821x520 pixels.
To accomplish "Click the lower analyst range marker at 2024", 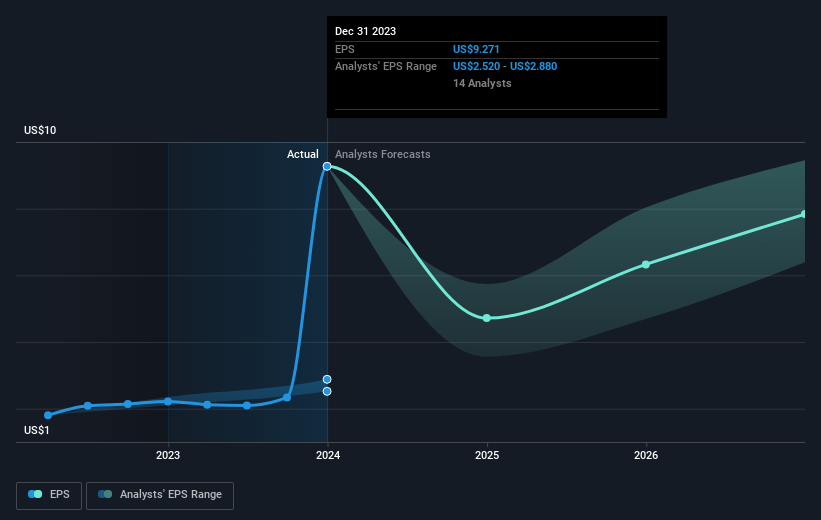I will [327, 391].
